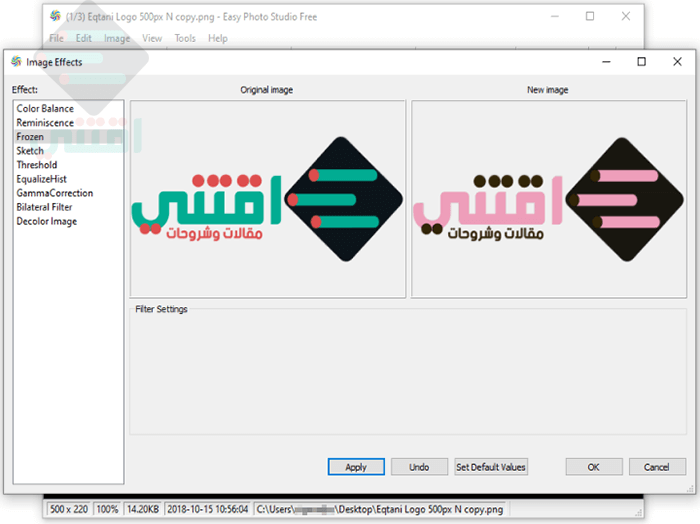
Task: Click the Original image label
Action: tap(267, 90)
